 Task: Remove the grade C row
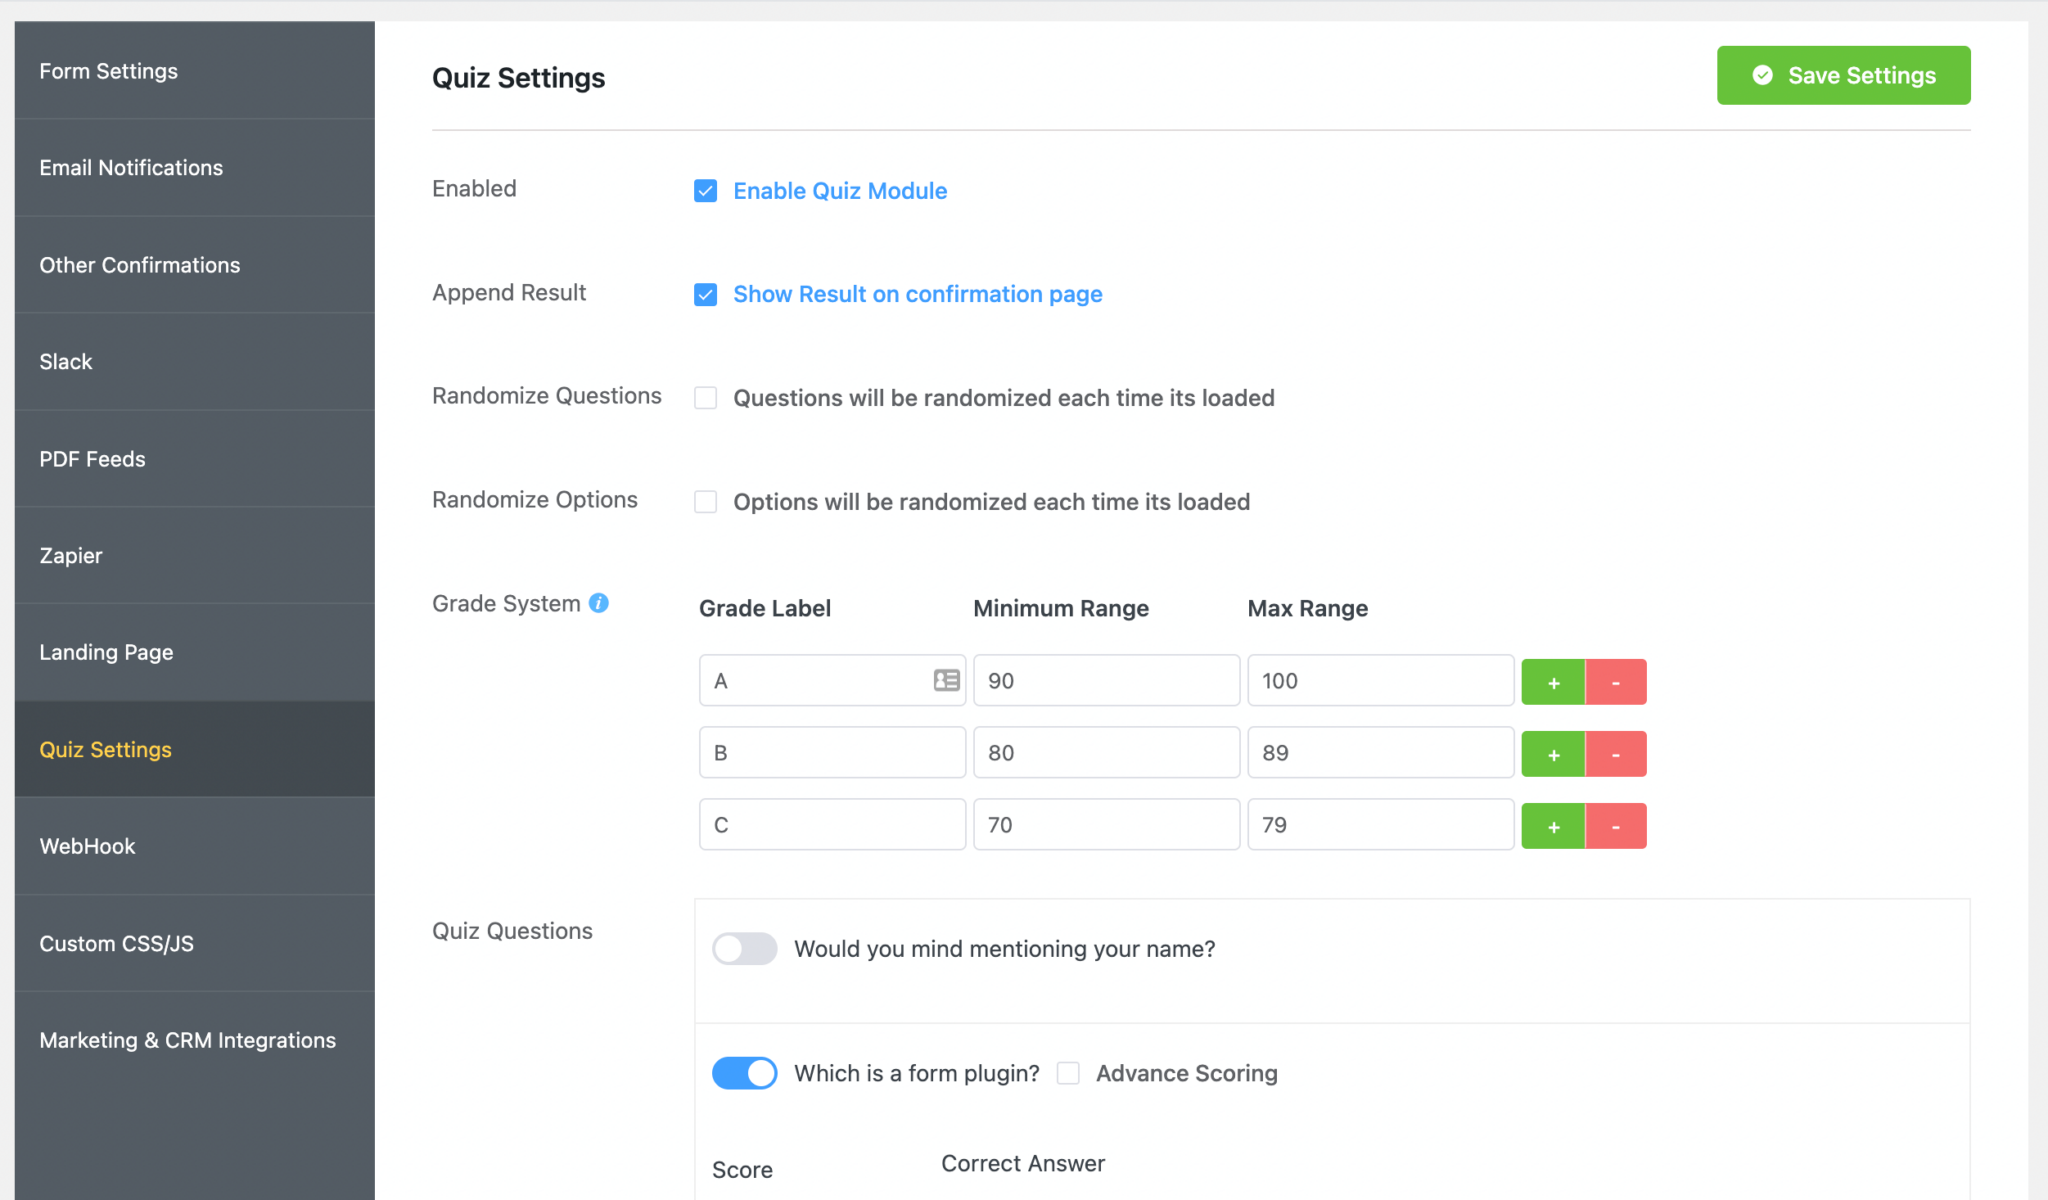coord(1616,826)
